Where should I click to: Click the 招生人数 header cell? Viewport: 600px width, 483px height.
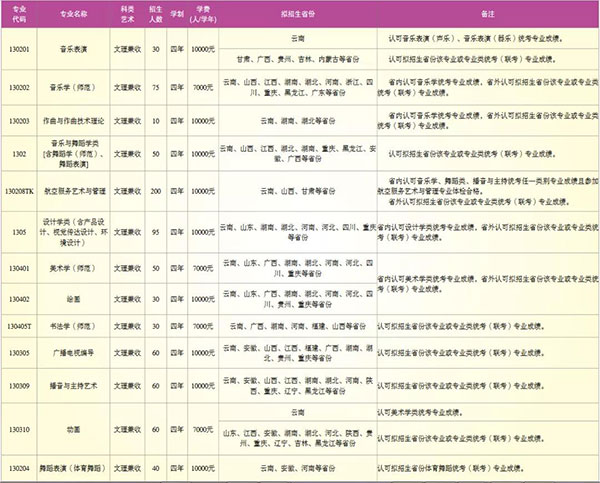tap(153, 17)
